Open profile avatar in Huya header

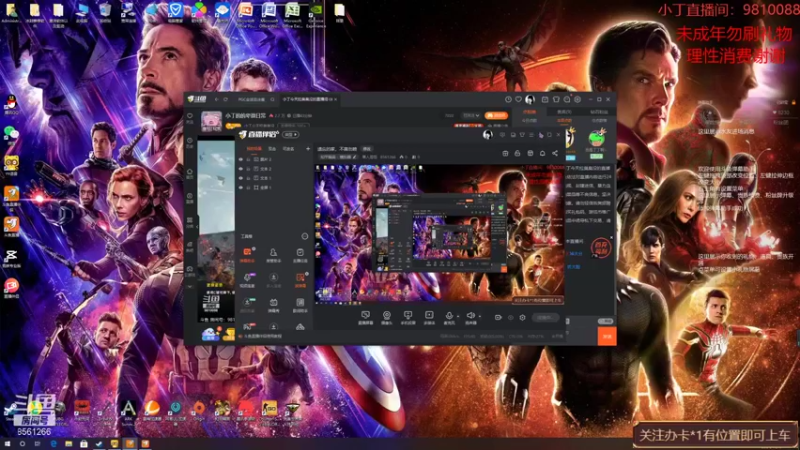click(530, 99)
